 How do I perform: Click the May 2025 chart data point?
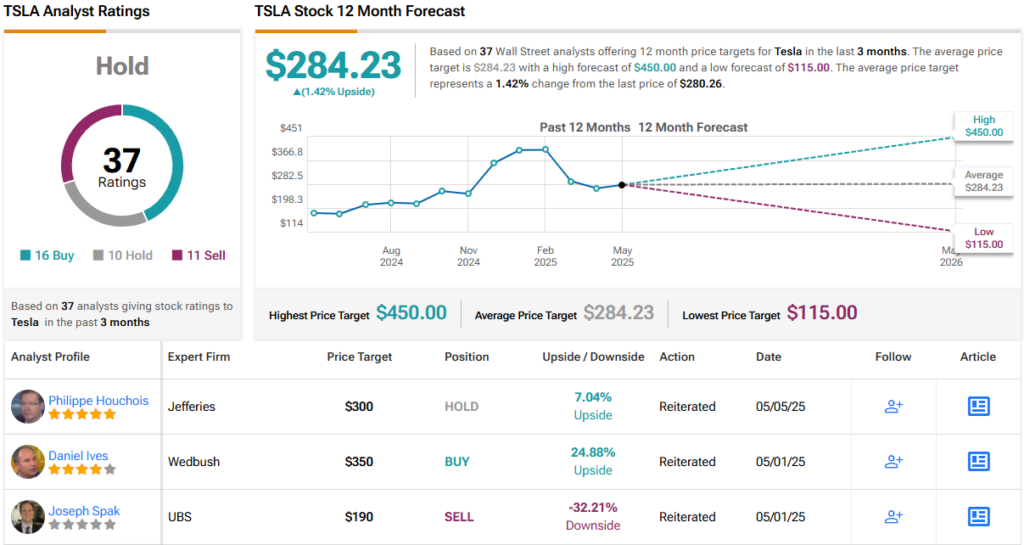click(x=622, y=185)
